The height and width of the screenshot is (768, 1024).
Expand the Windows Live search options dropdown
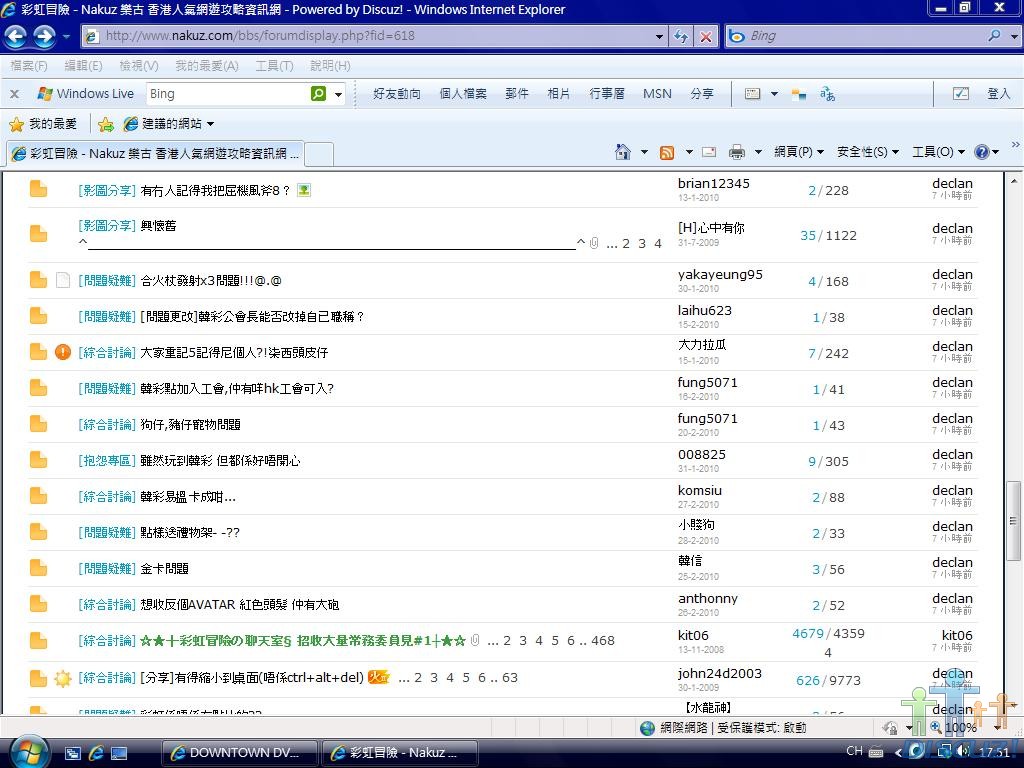338,94
